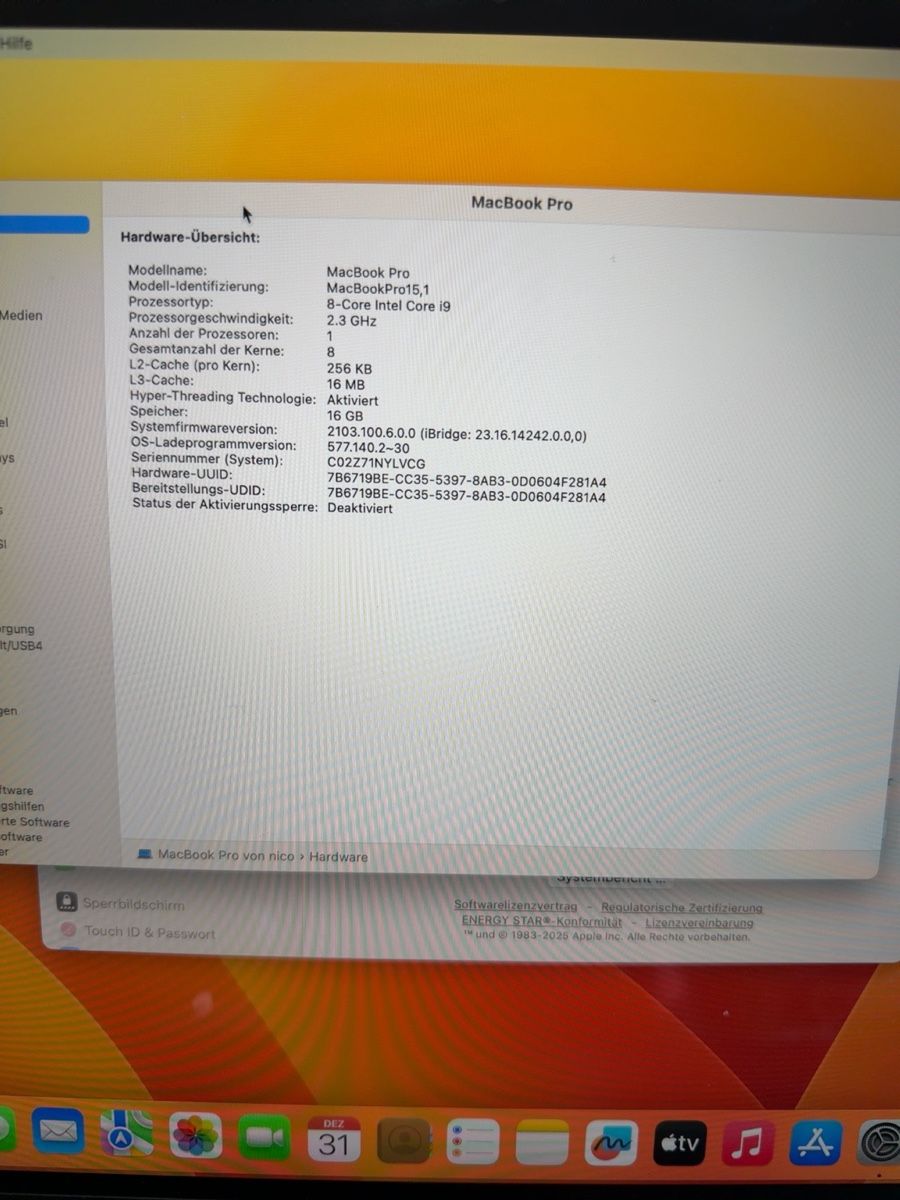
Task: Start FaceTime from the Dock
Action: 264,1138
